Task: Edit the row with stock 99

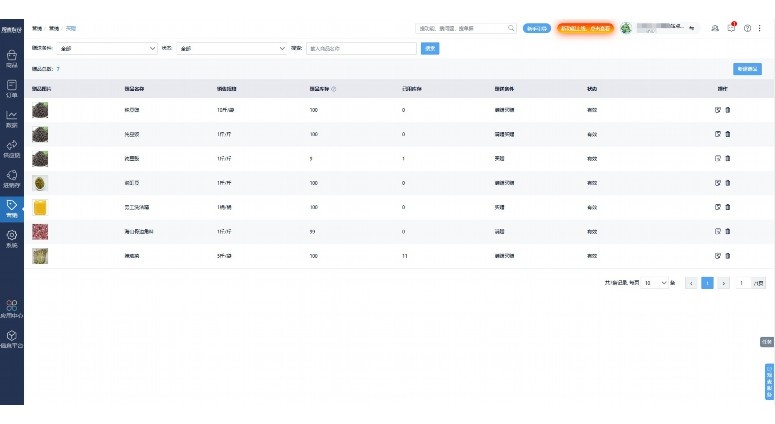Action: click(718, 231)
